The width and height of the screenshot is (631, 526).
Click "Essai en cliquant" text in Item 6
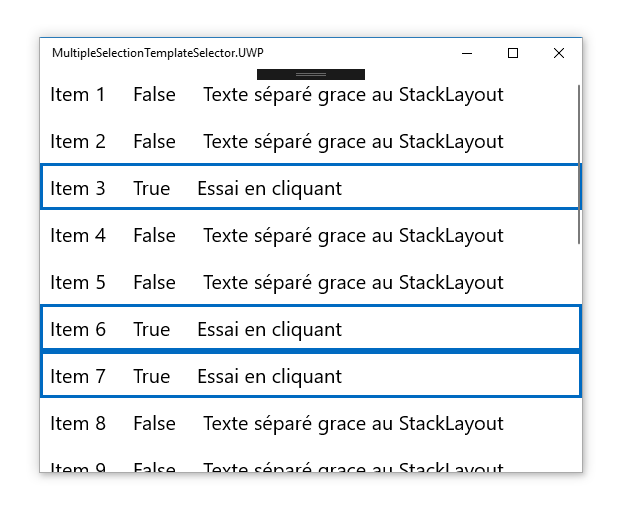tap(269, 329)
